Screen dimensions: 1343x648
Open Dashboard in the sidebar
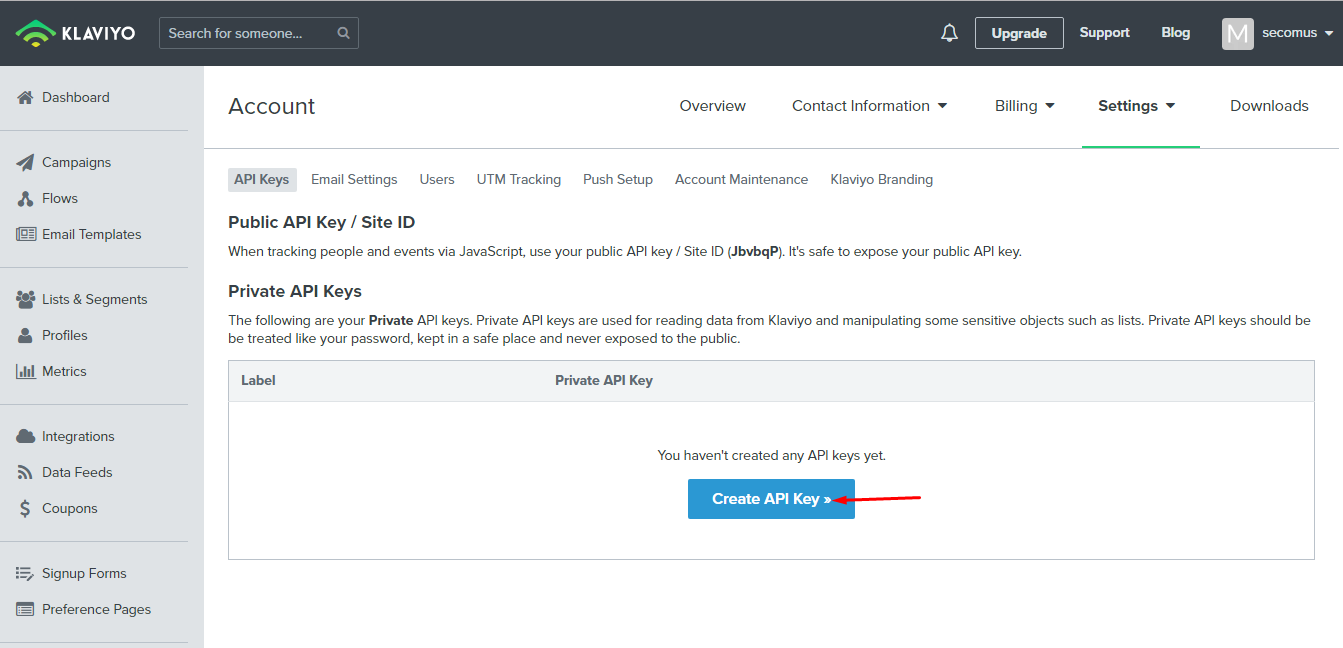(76, 97)
